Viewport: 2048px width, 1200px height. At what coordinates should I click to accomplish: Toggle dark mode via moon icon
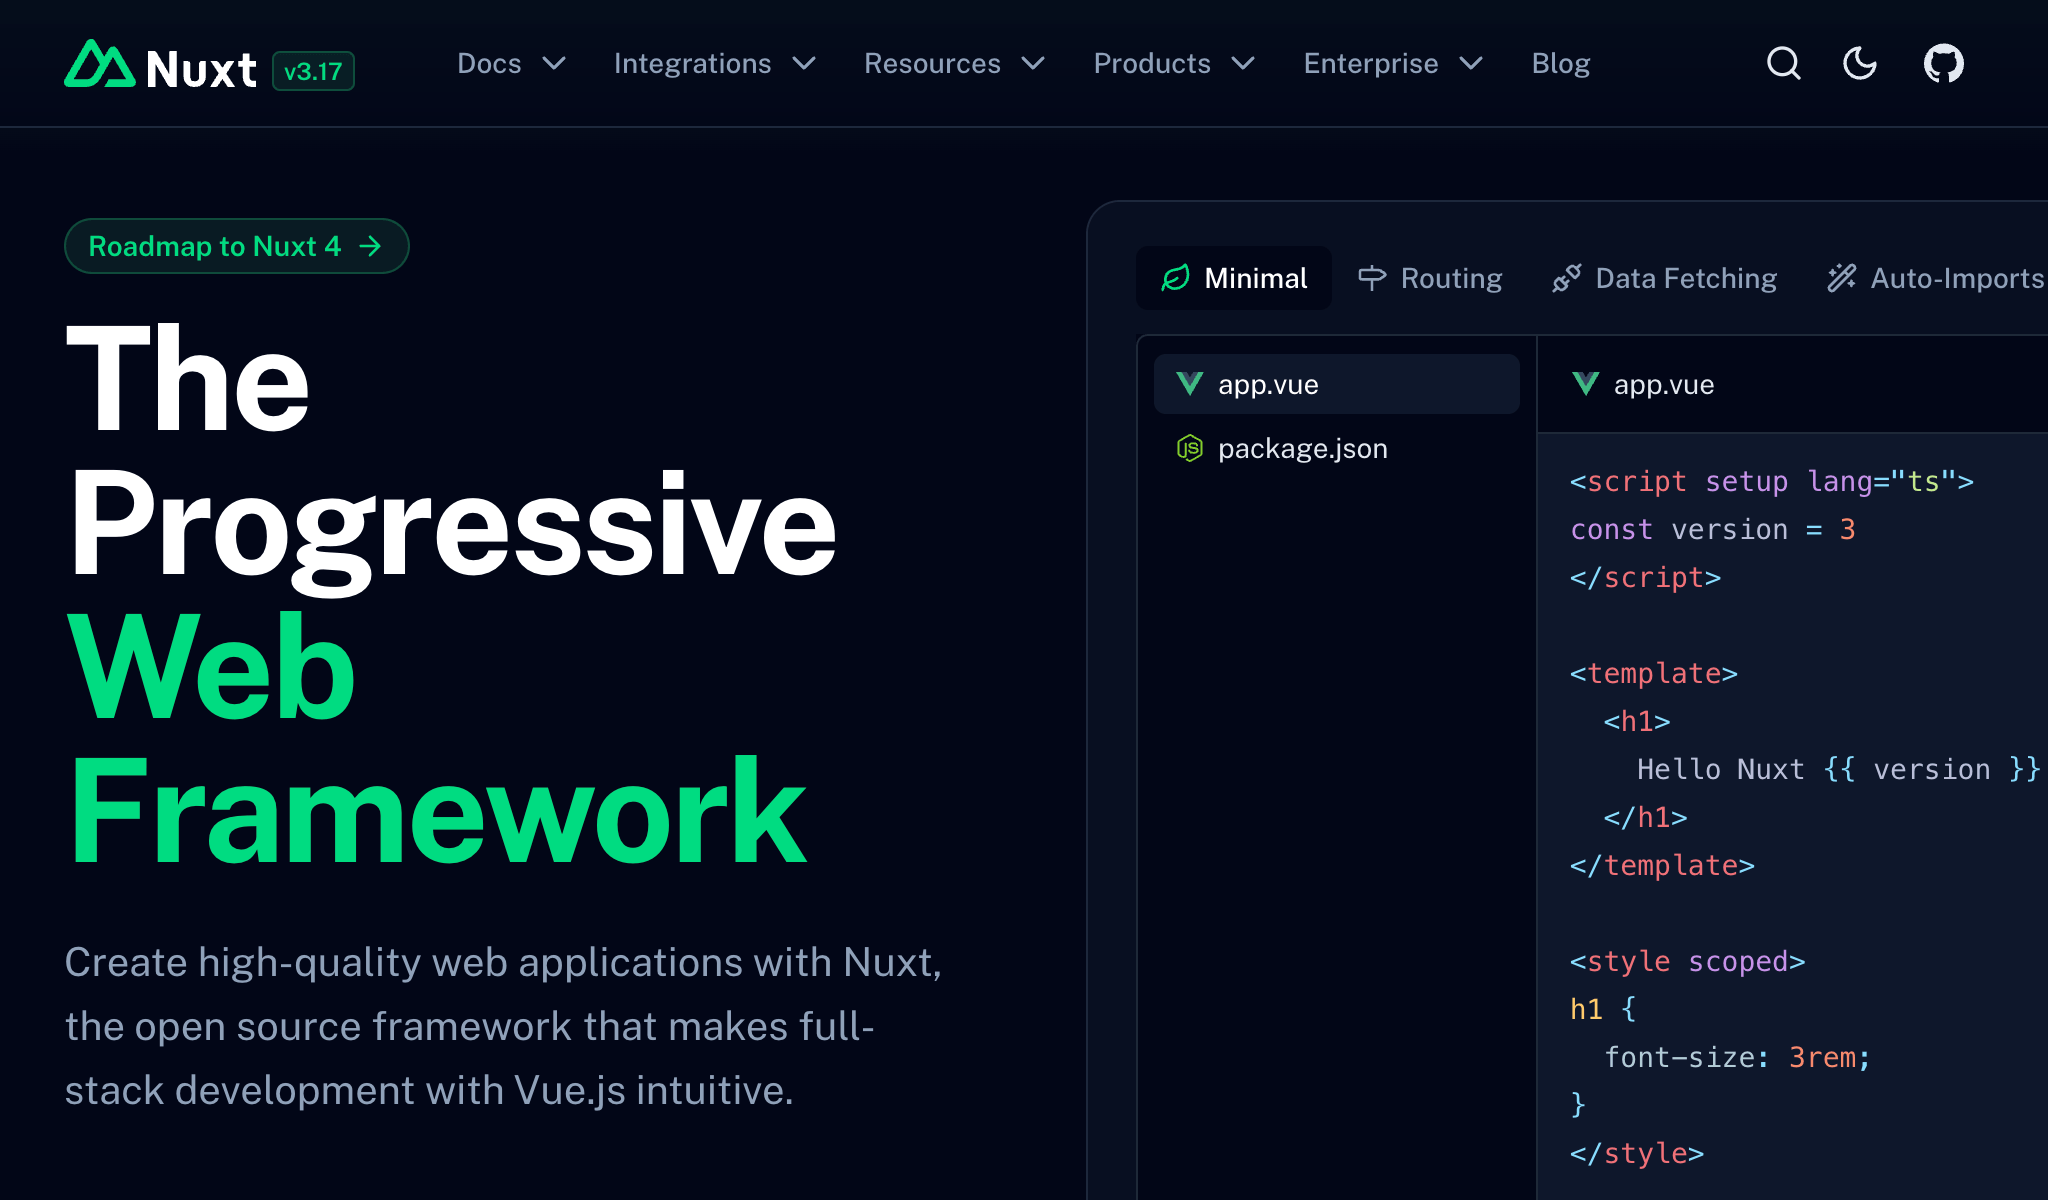1860,64
